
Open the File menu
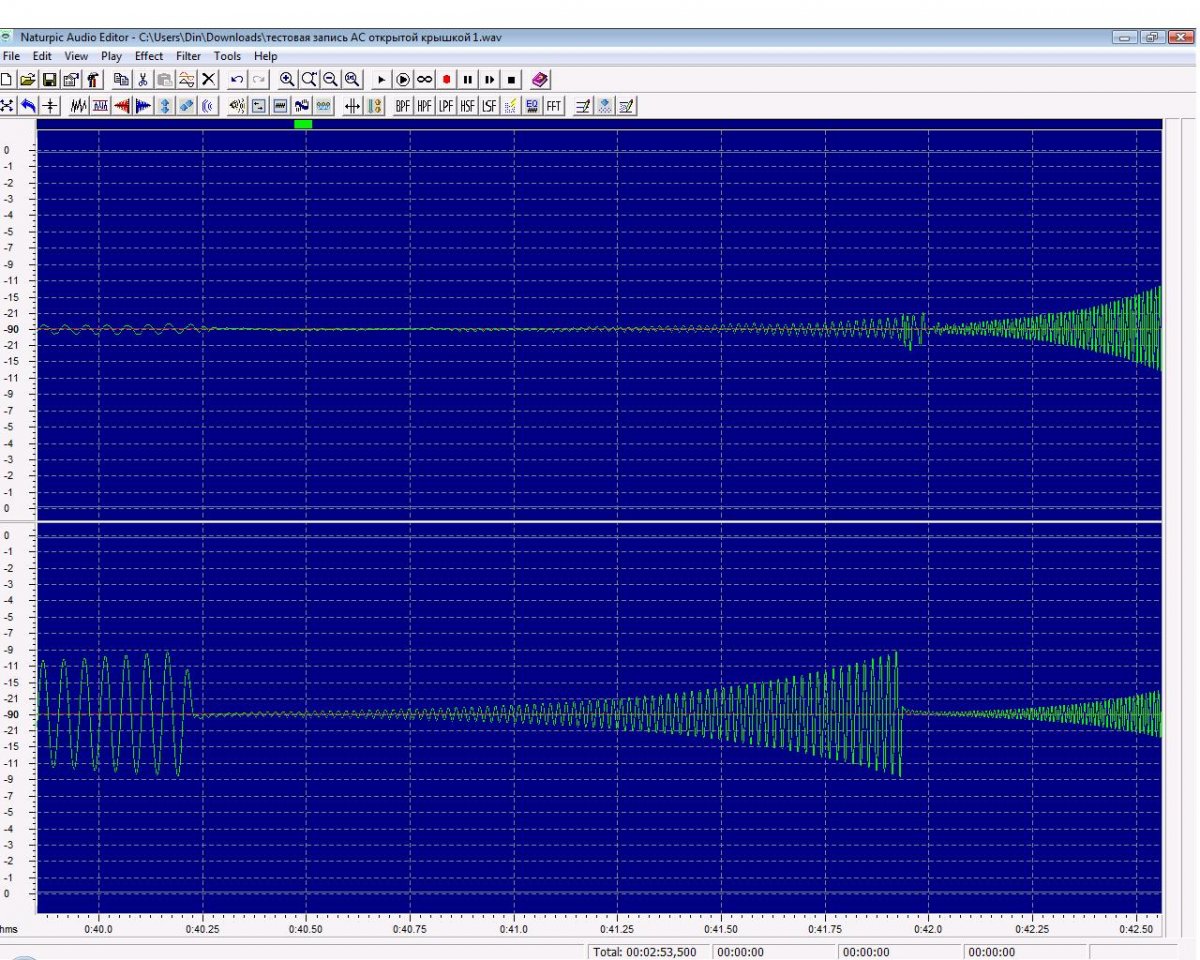pyautogui.click(x=11, y=56)
